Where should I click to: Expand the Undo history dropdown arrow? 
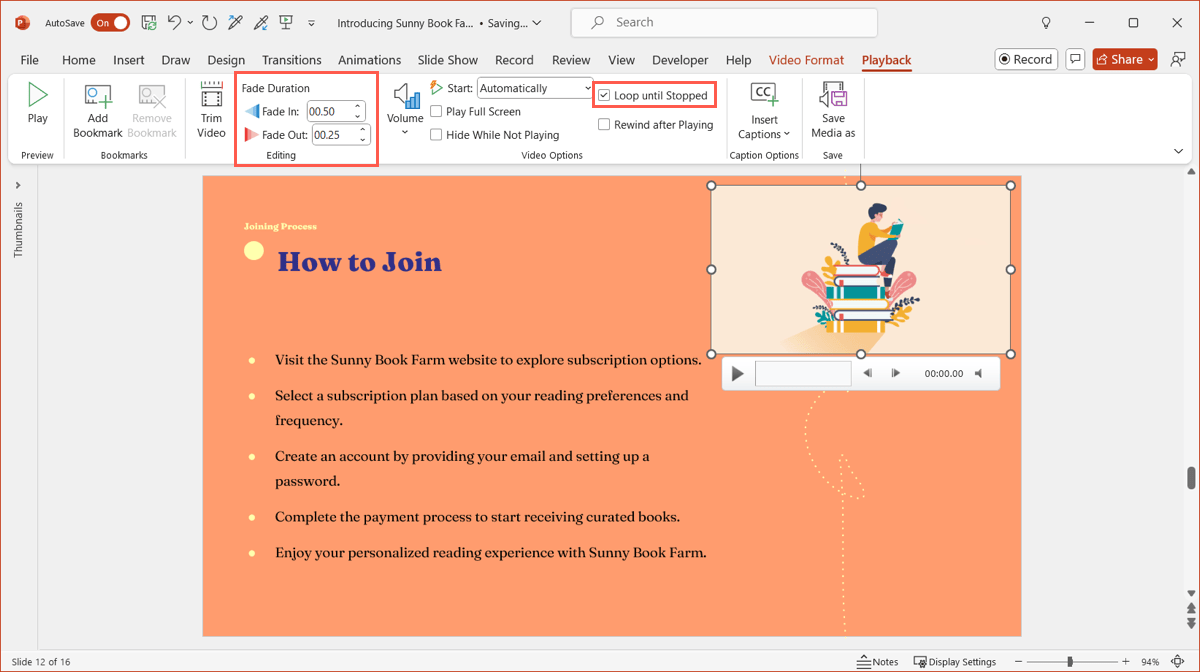(x=190, y=22)
